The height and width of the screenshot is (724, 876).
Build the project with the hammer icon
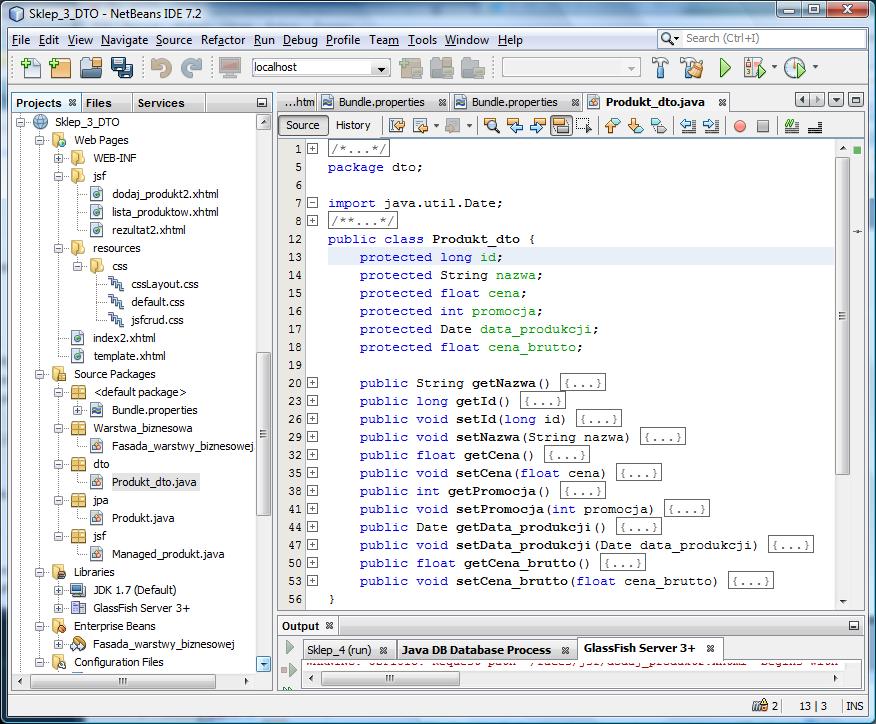pyautogui.click(x=660, y=68)
